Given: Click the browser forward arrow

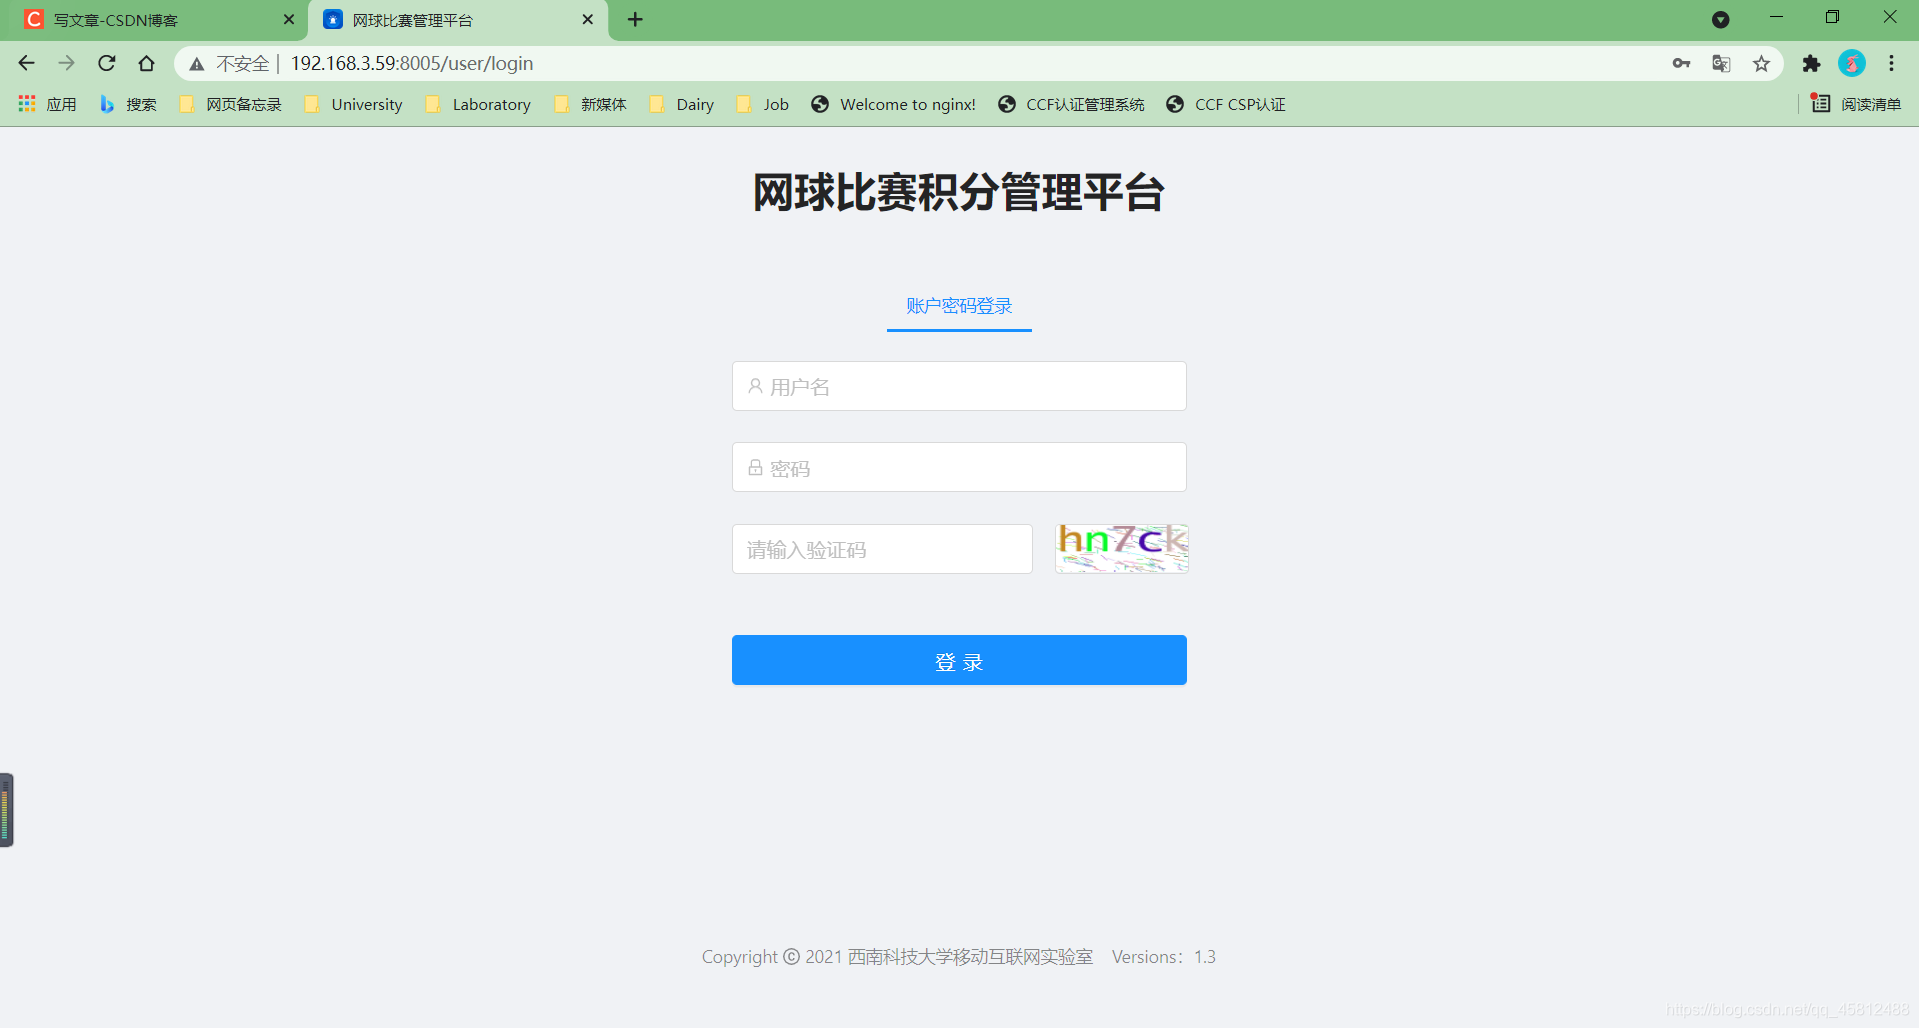Looking at the screenshot, I should pyautogui.click(x=66, y=63).
